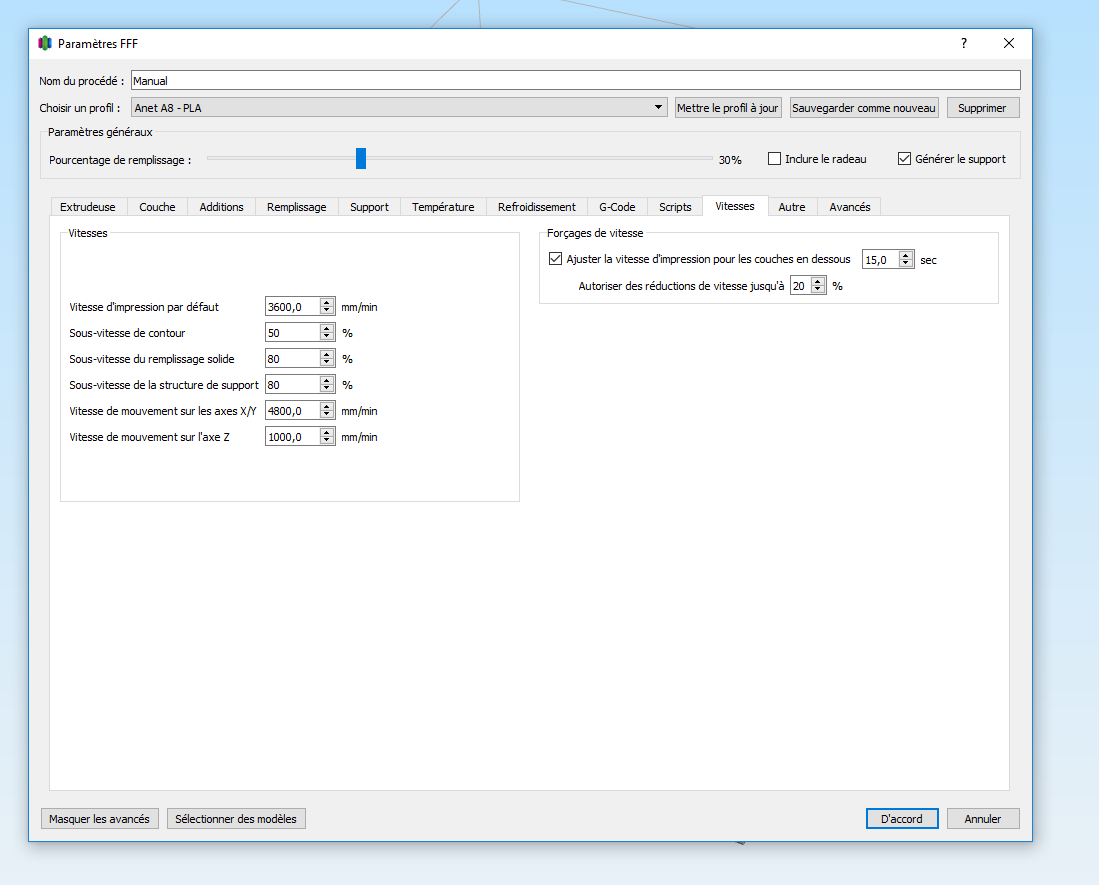This screenshot has width=1099, height=885.
Task: Click the help question mark icon
Action: coord(964,43)
